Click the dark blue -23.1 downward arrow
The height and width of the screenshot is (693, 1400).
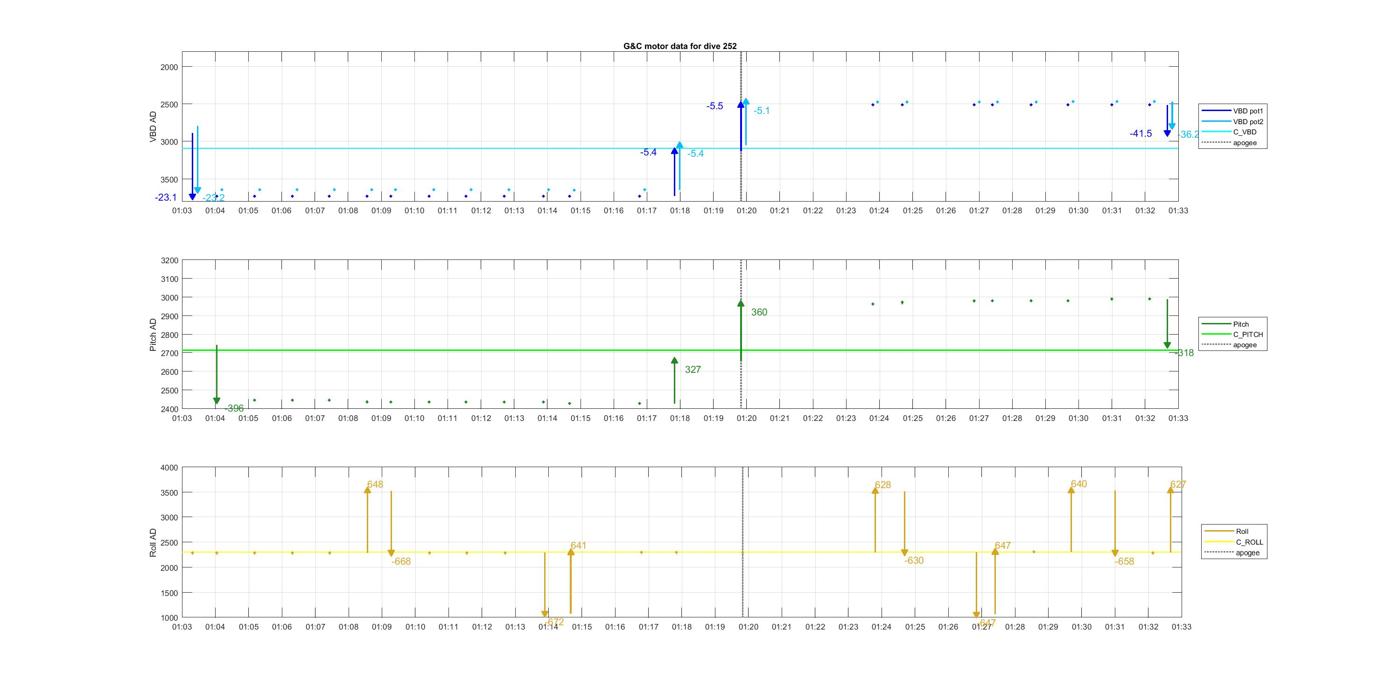[x=192, y=166]
